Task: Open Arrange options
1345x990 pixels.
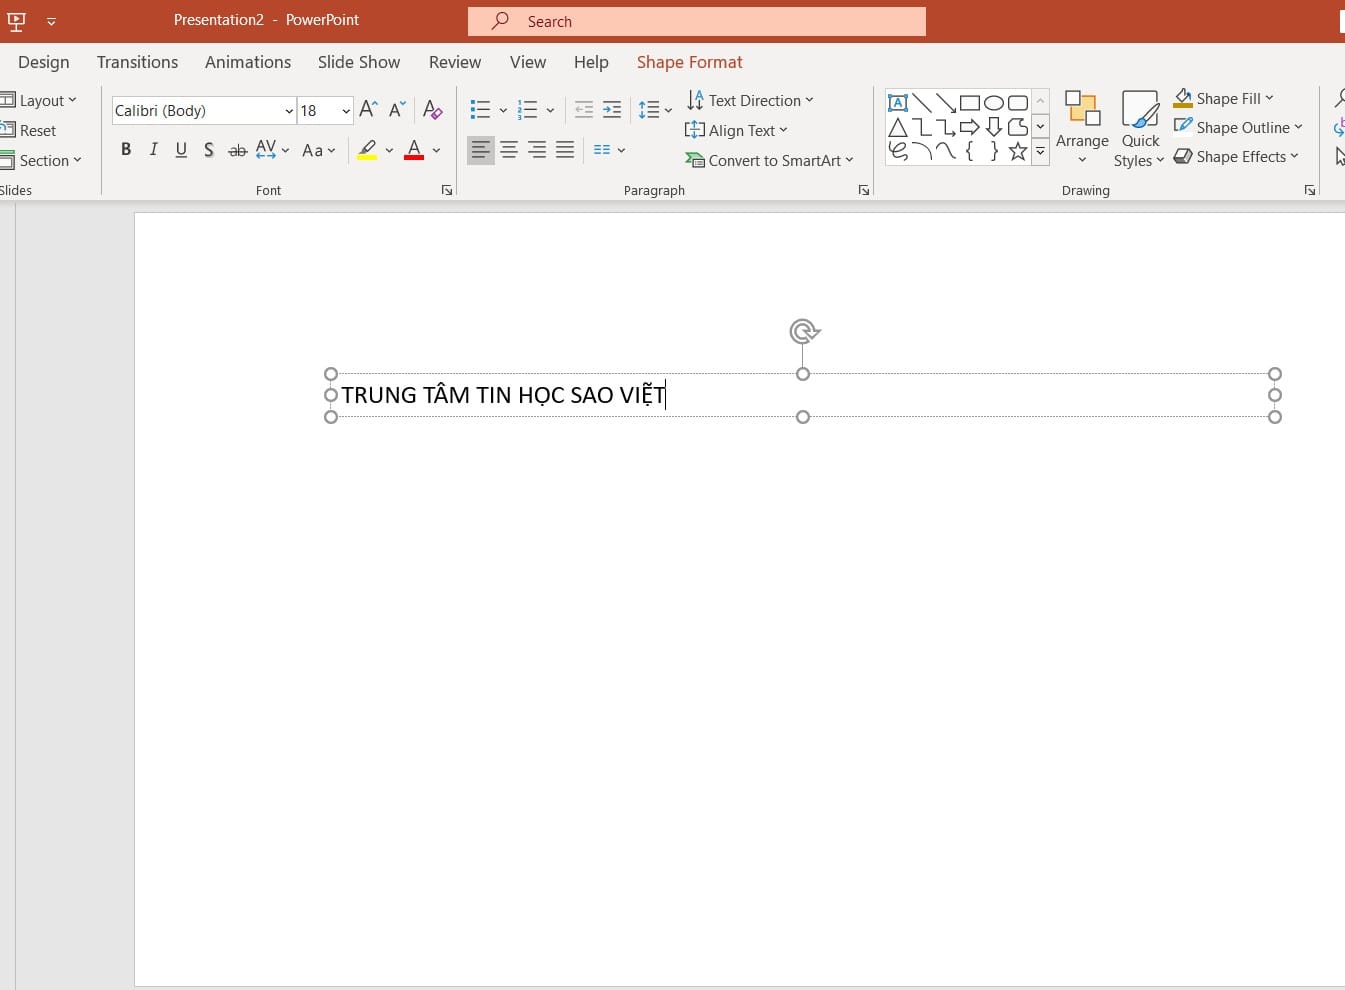Action: (x=1082, y=128)
